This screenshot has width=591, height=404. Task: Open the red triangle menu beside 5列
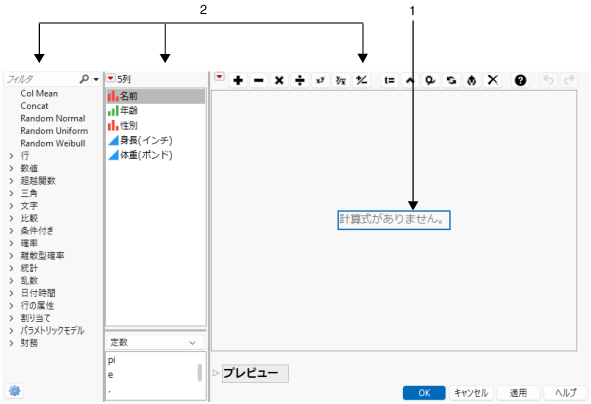click(110, 78)
